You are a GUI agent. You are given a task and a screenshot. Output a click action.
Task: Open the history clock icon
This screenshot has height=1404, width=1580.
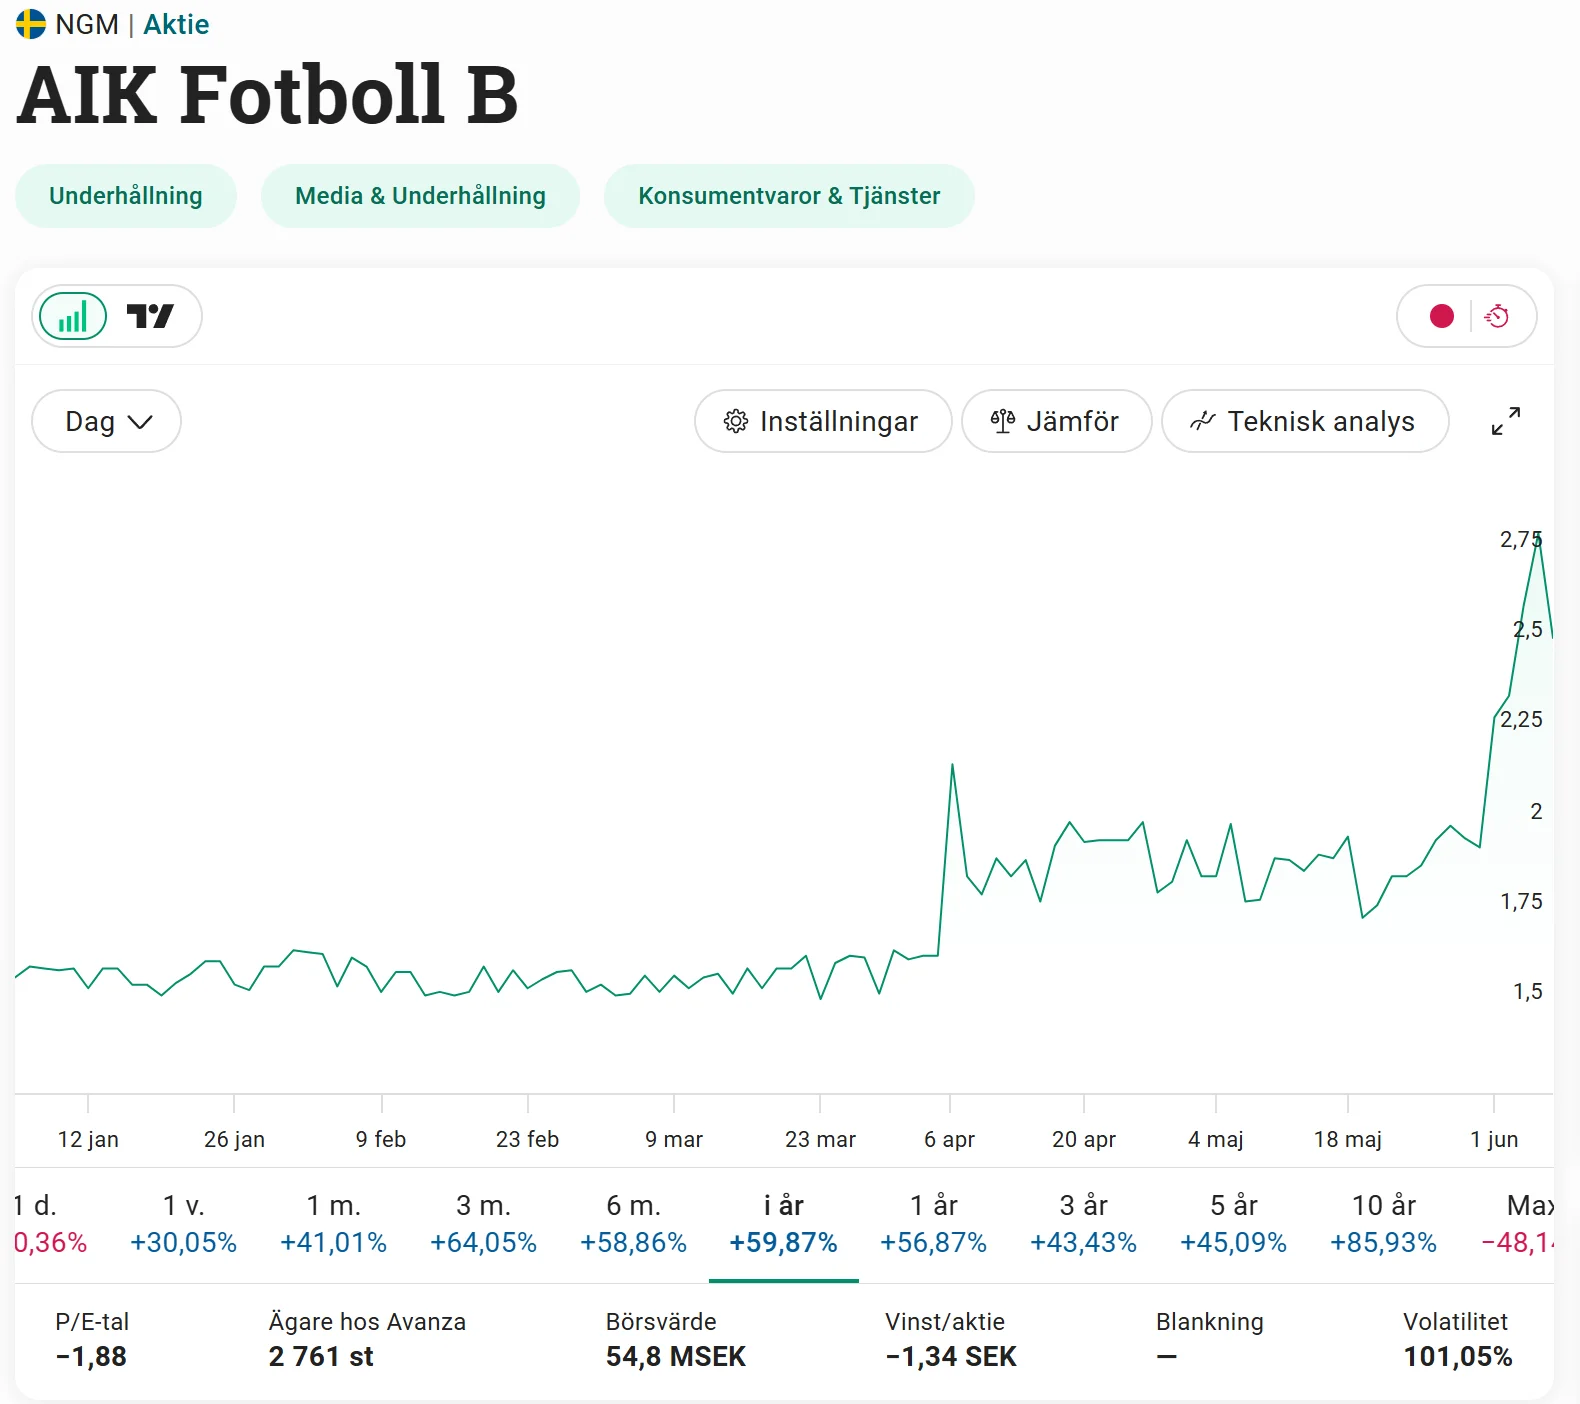(1497, 317)
